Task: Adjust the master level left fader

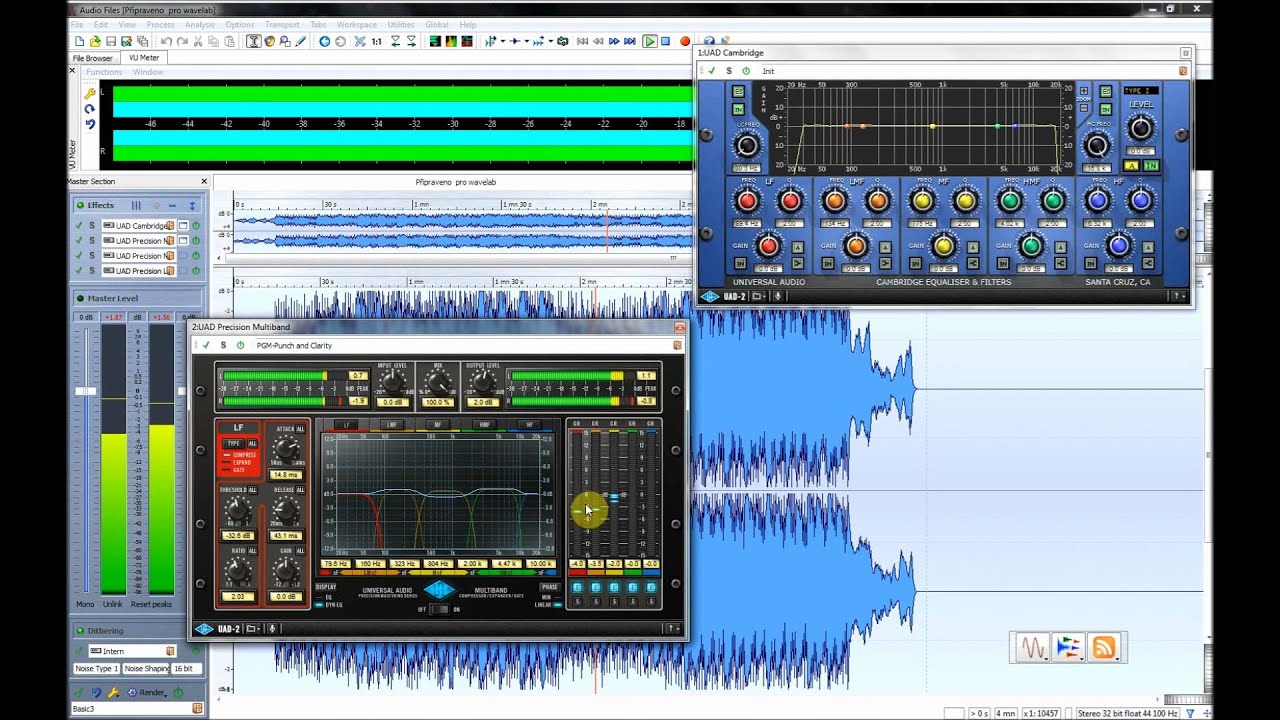Action: 86,391
